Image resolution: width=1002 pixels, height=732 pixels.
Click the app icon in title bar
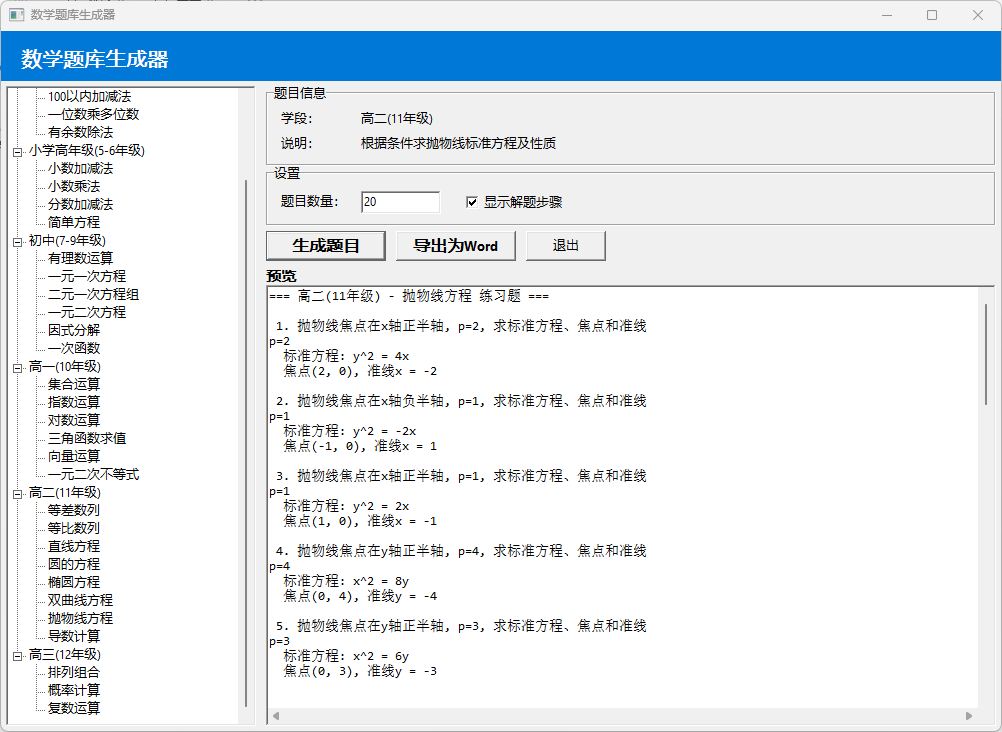[17, 15]
